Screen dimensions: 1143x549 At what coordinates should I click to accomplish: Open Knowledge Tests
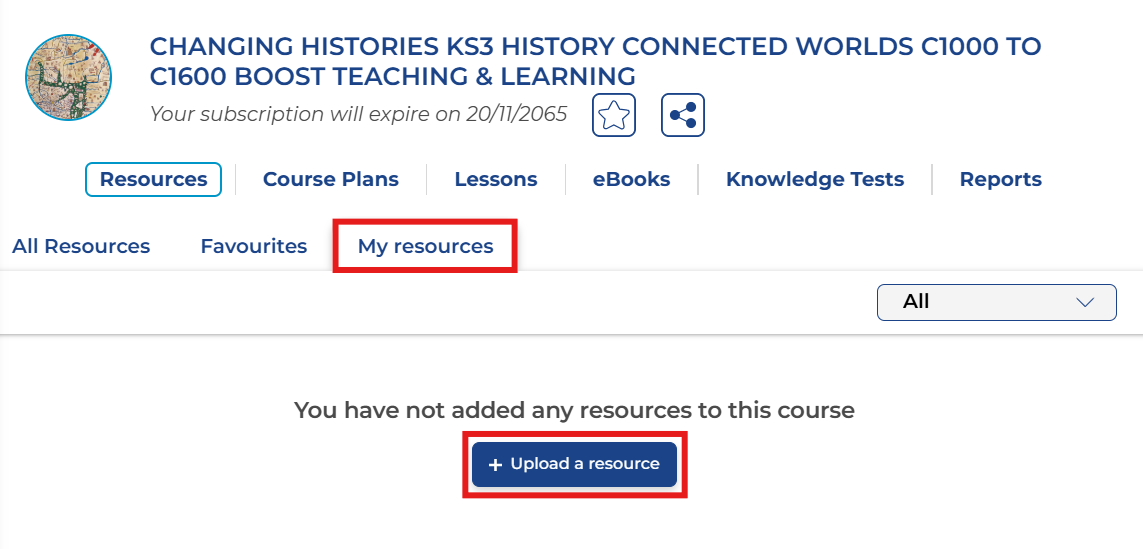tap(815, 180)
